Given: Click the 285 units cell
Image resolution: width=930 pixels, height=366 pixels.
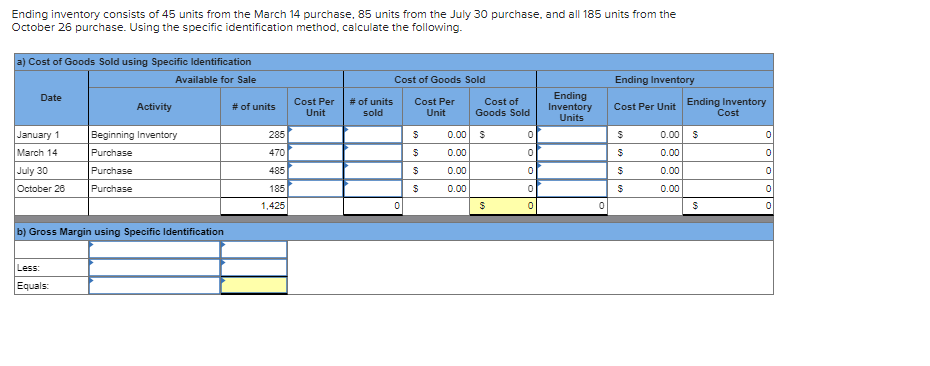Looking at the screenshot, I should tap(254, 135).
